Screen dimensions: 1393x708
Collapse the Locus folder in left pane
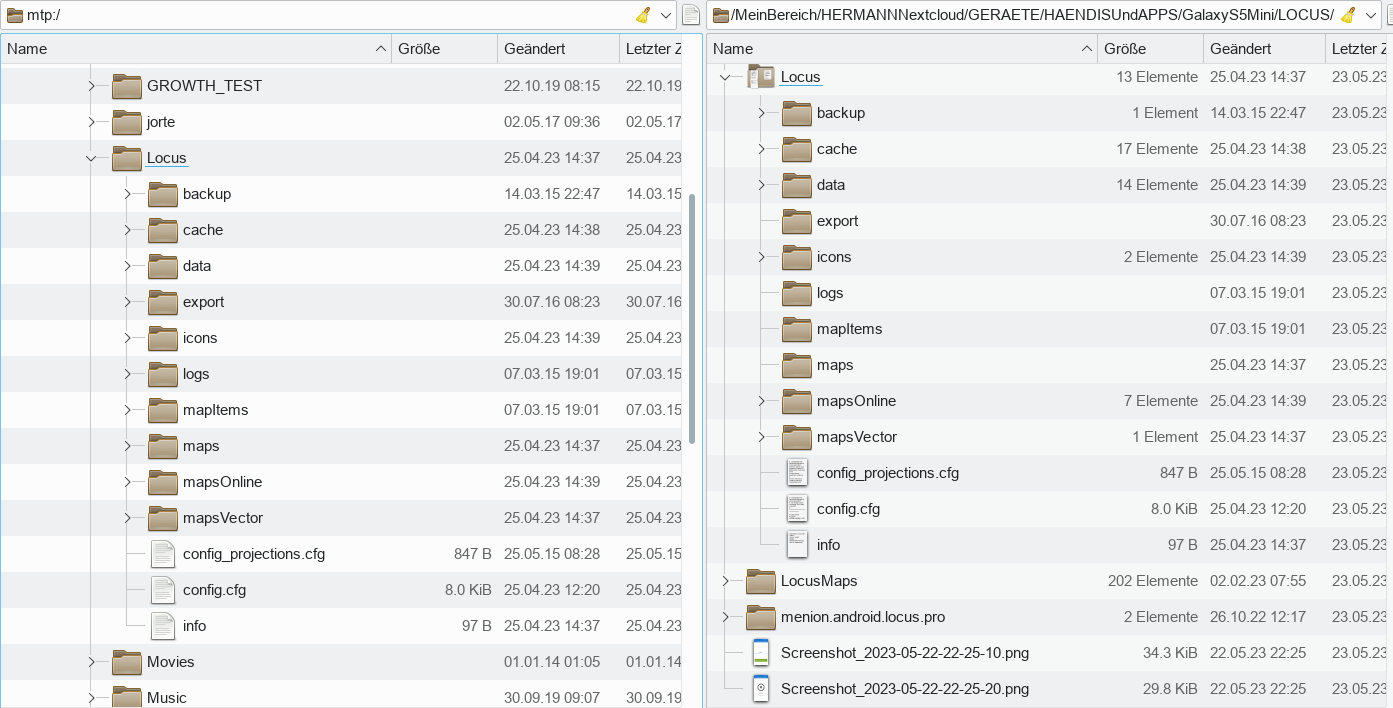[91, 158]
